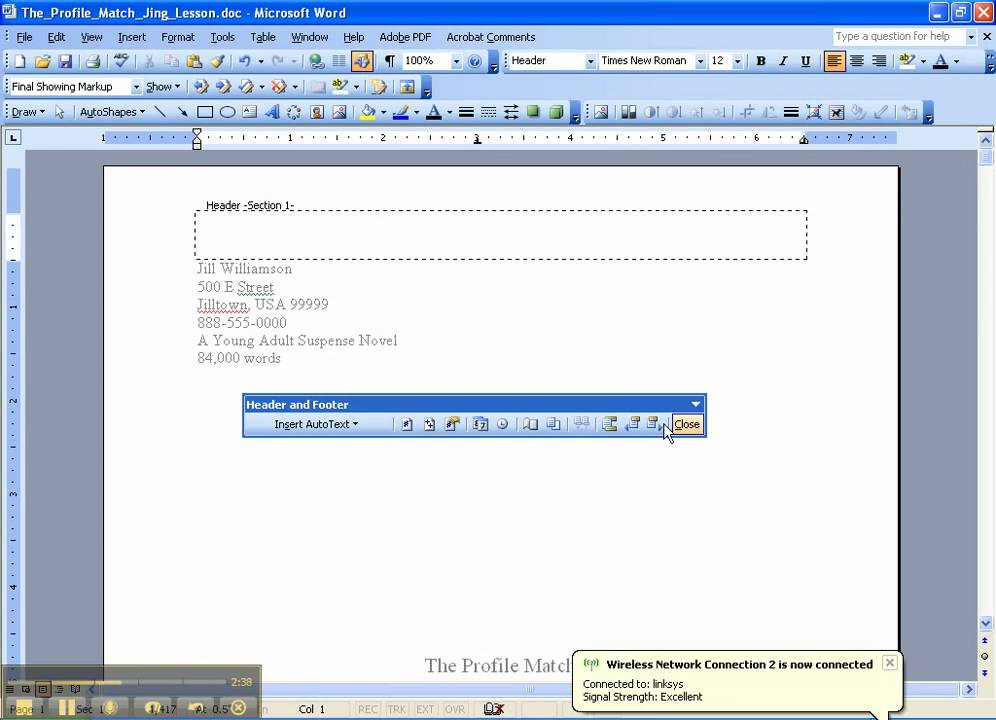Viewport: 996px width, 720px height.
Task: Open the Final Showing Markup dropdown
Action: click(x=136, y=86)
